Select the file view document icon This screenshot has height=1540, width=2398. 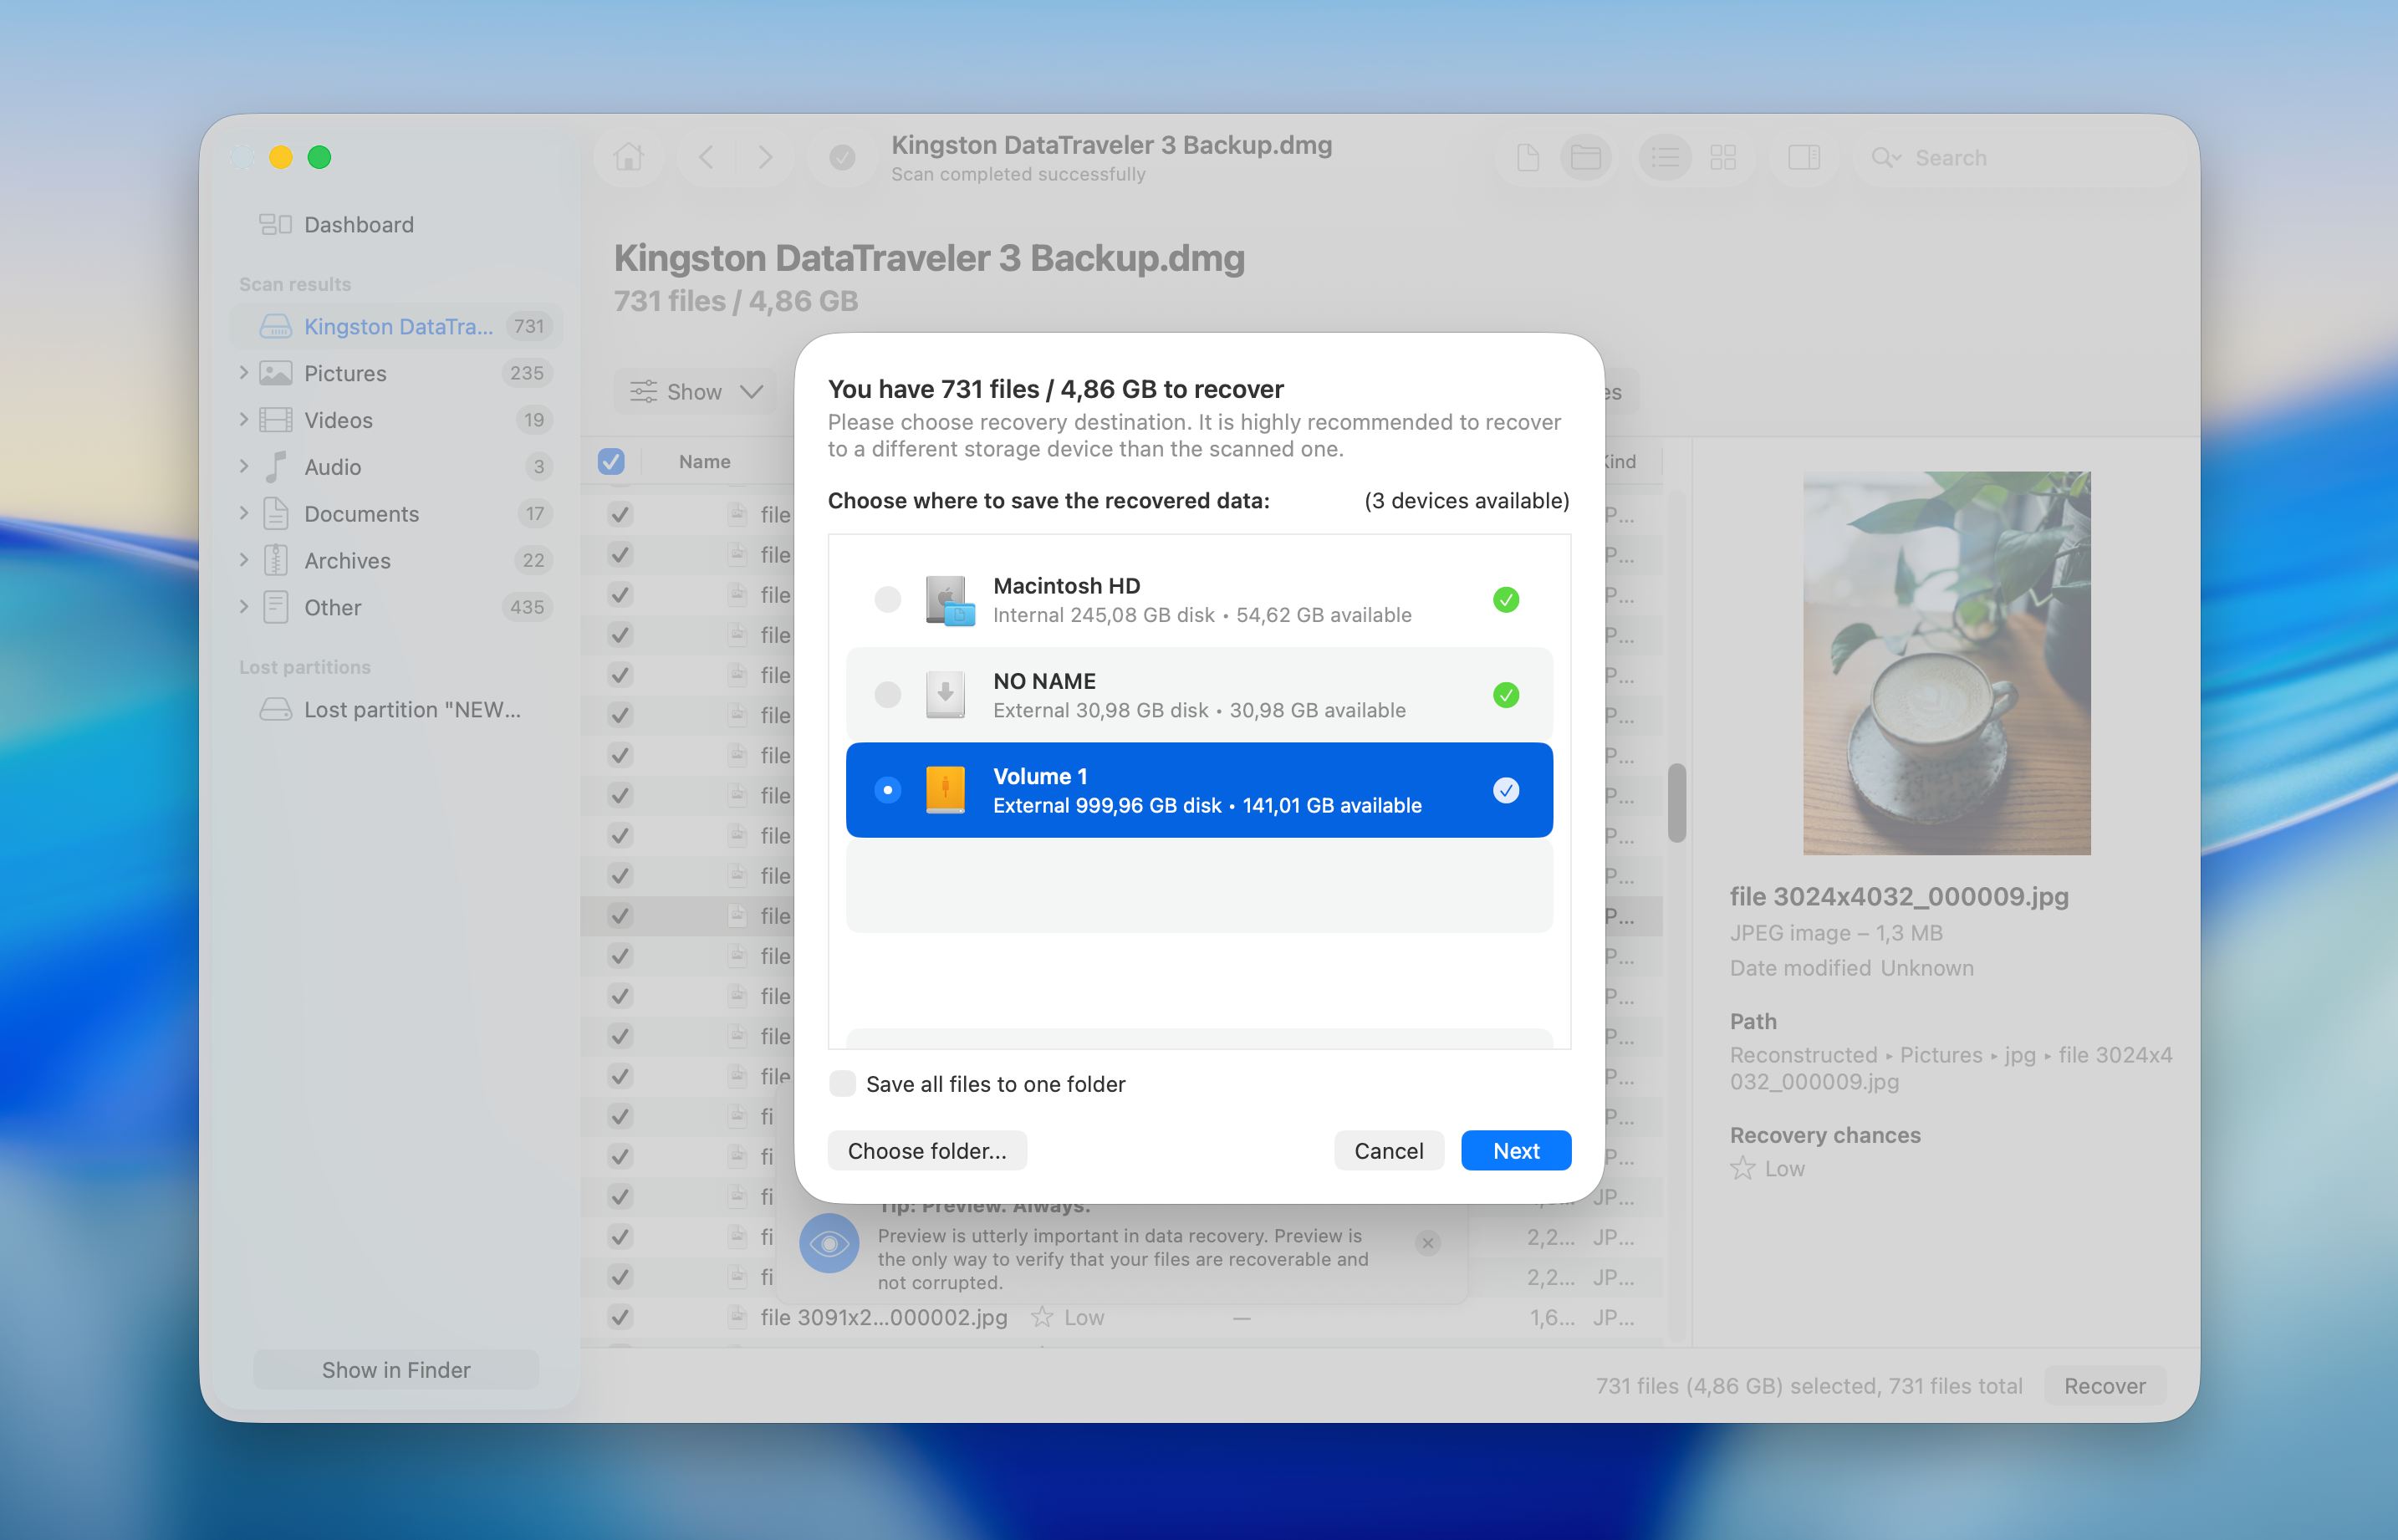click(x=1527, y=158)
